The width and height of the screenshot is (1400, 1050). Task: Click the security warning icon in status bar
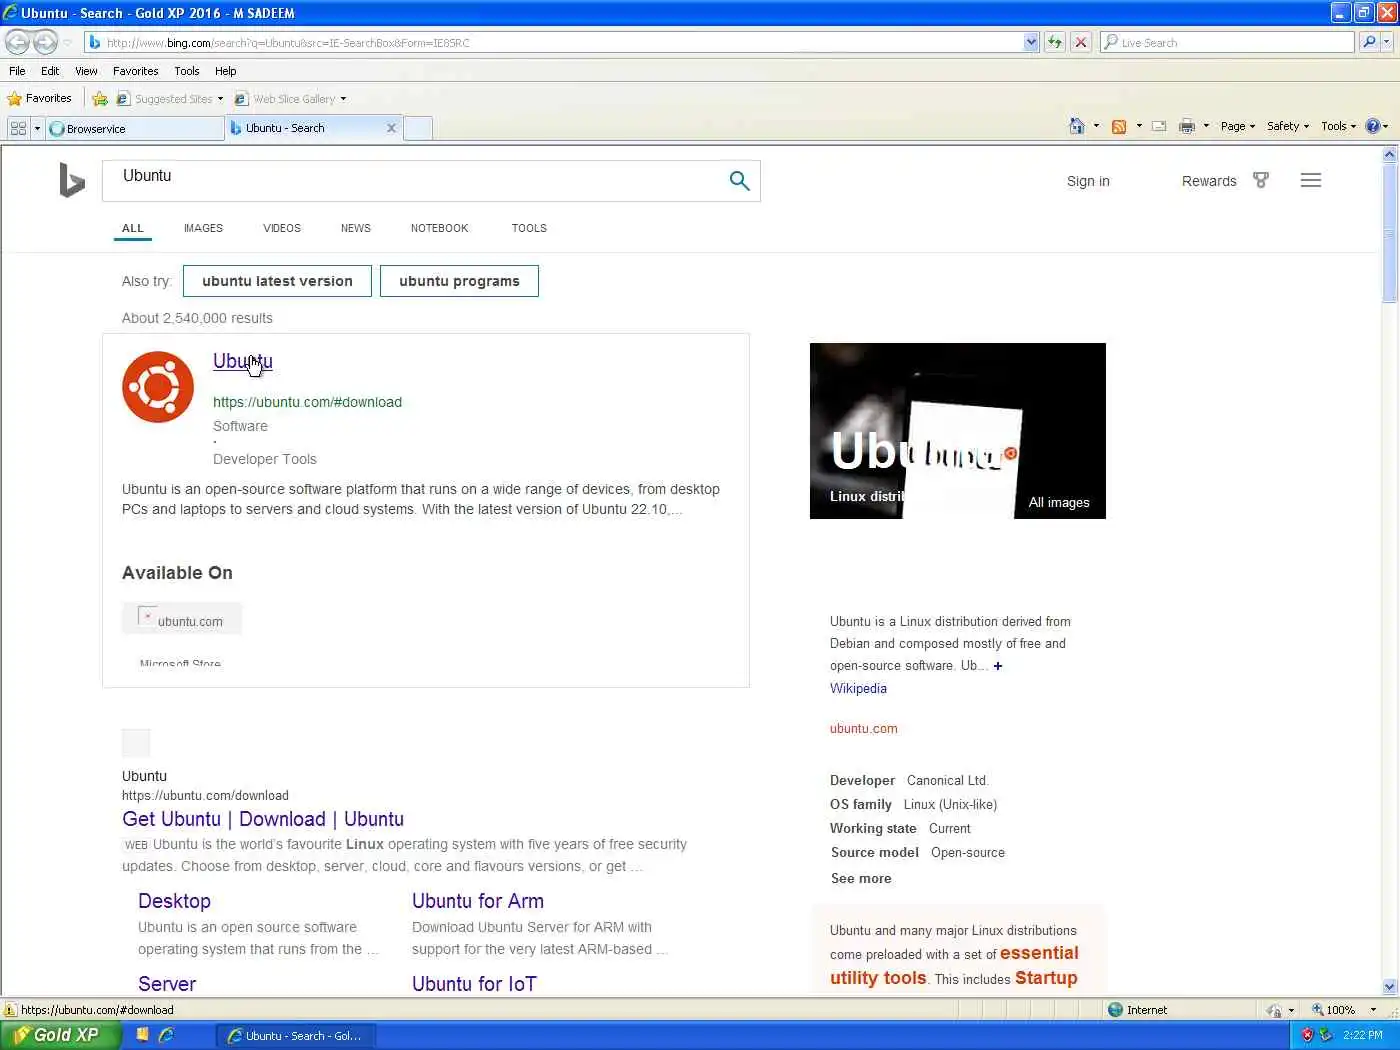tap(10, 1010)
